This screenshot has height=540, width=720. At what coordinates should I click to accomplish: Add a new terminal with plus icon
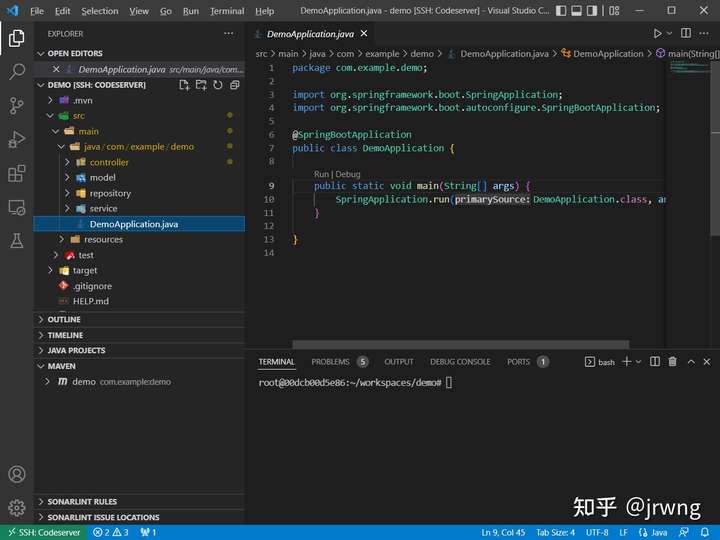(x=626, y=362)
